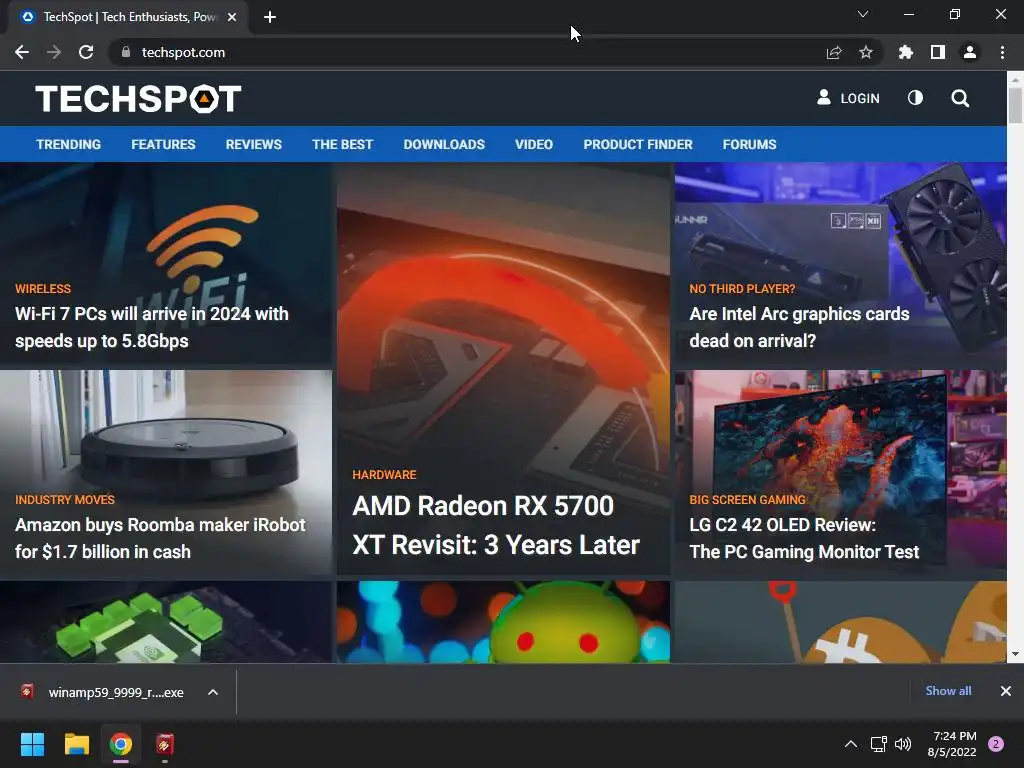
Task: Open the network status tray icon
Action: (x=878, y=744)
